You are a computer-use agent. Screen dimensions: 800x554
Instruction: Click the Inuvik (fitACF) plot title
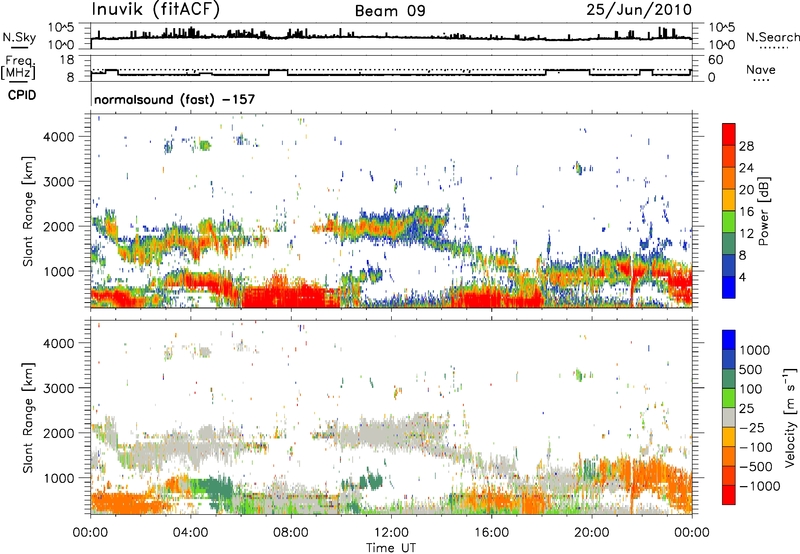pyautogui.click(x=156, y=10)
